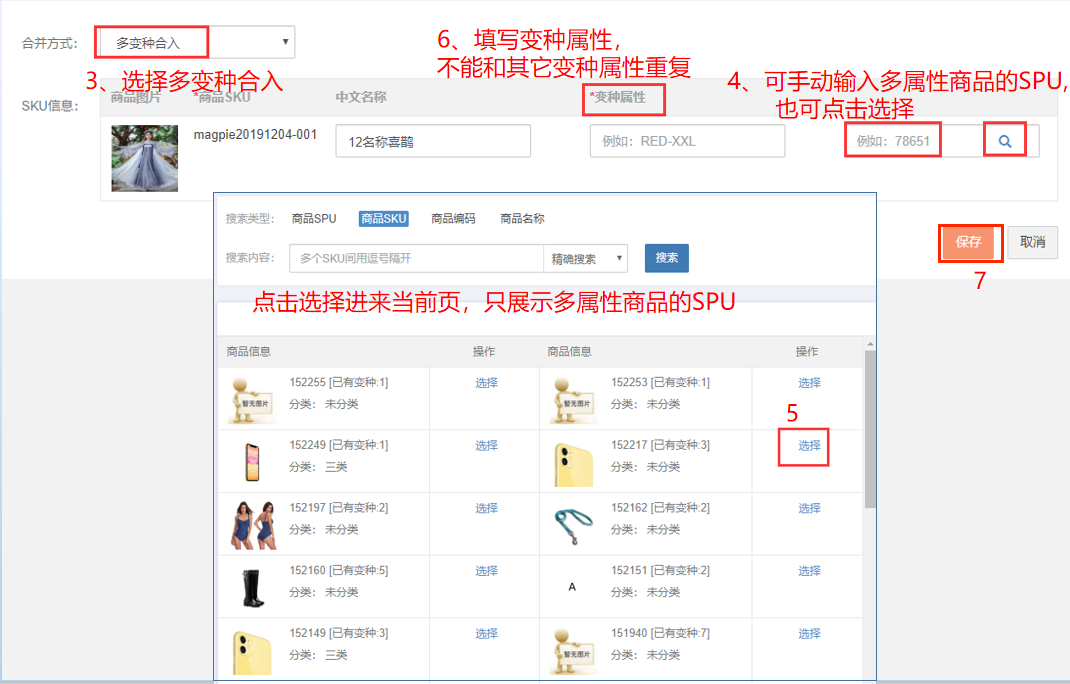
Task: Click the magpie20191204-001 product image
Action: [x=145, y=158]
